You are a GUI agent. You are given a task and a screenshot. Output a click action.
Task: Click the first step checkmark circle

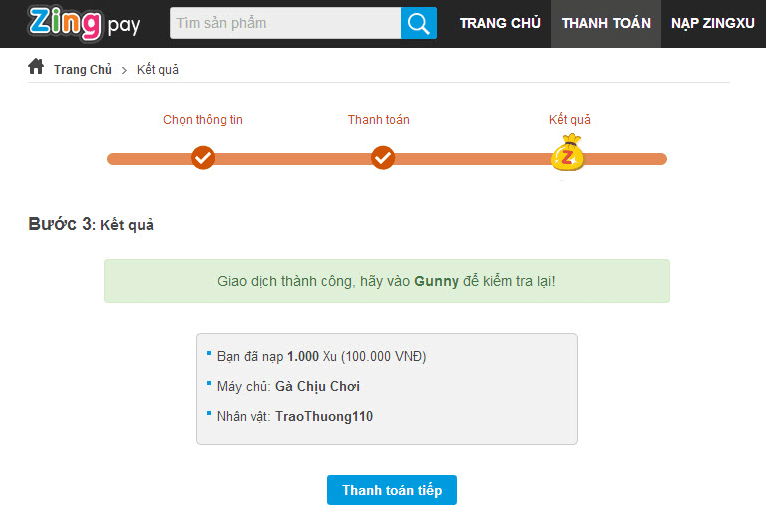203,158
